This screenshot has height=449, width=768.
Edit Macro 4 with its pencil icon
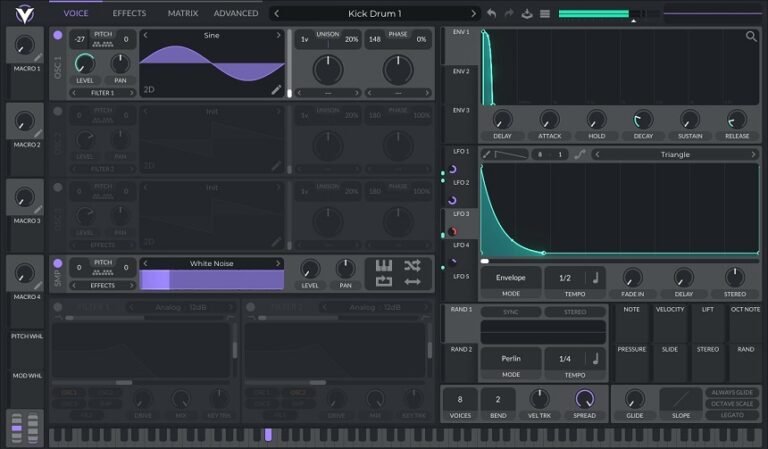click(x=38, y=285)
